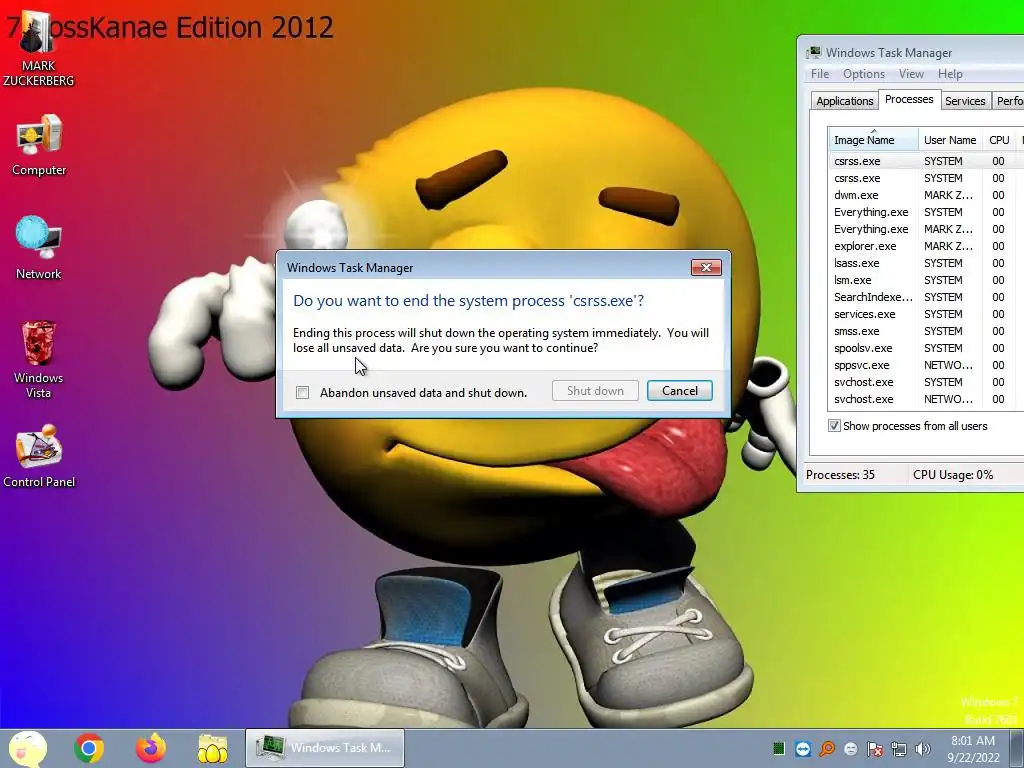
Task: Check Abandon unsaved data and shut down
Action: [302, 392]
